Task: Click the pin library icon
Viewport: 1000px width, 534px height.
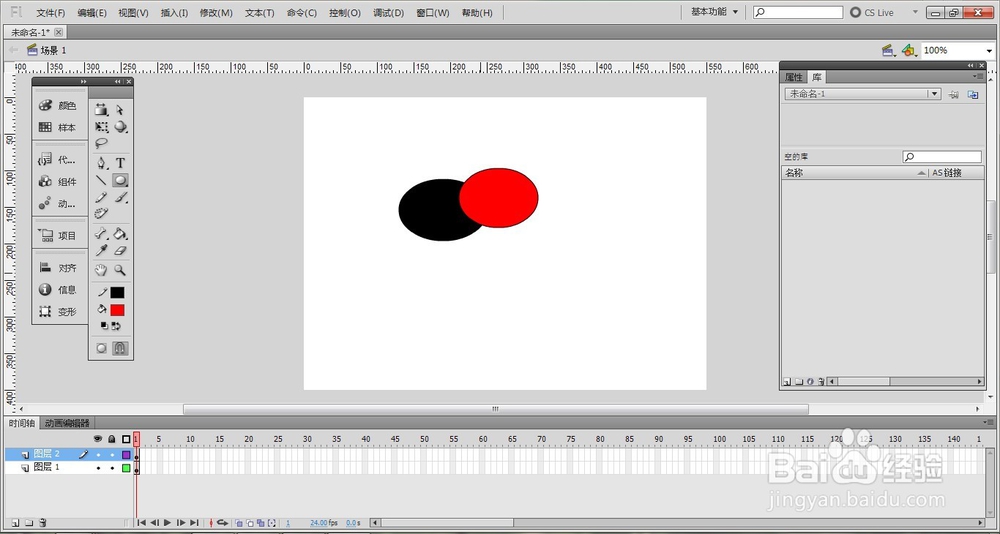Action: 953,94
